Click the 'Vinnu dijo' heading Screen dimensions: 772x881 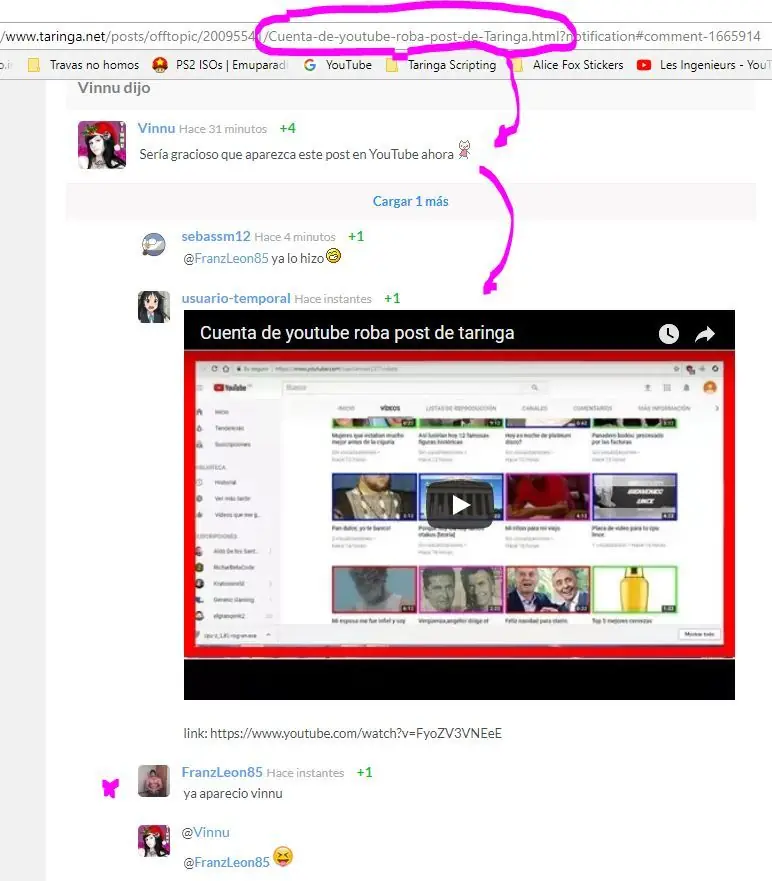tap(114, 88)
